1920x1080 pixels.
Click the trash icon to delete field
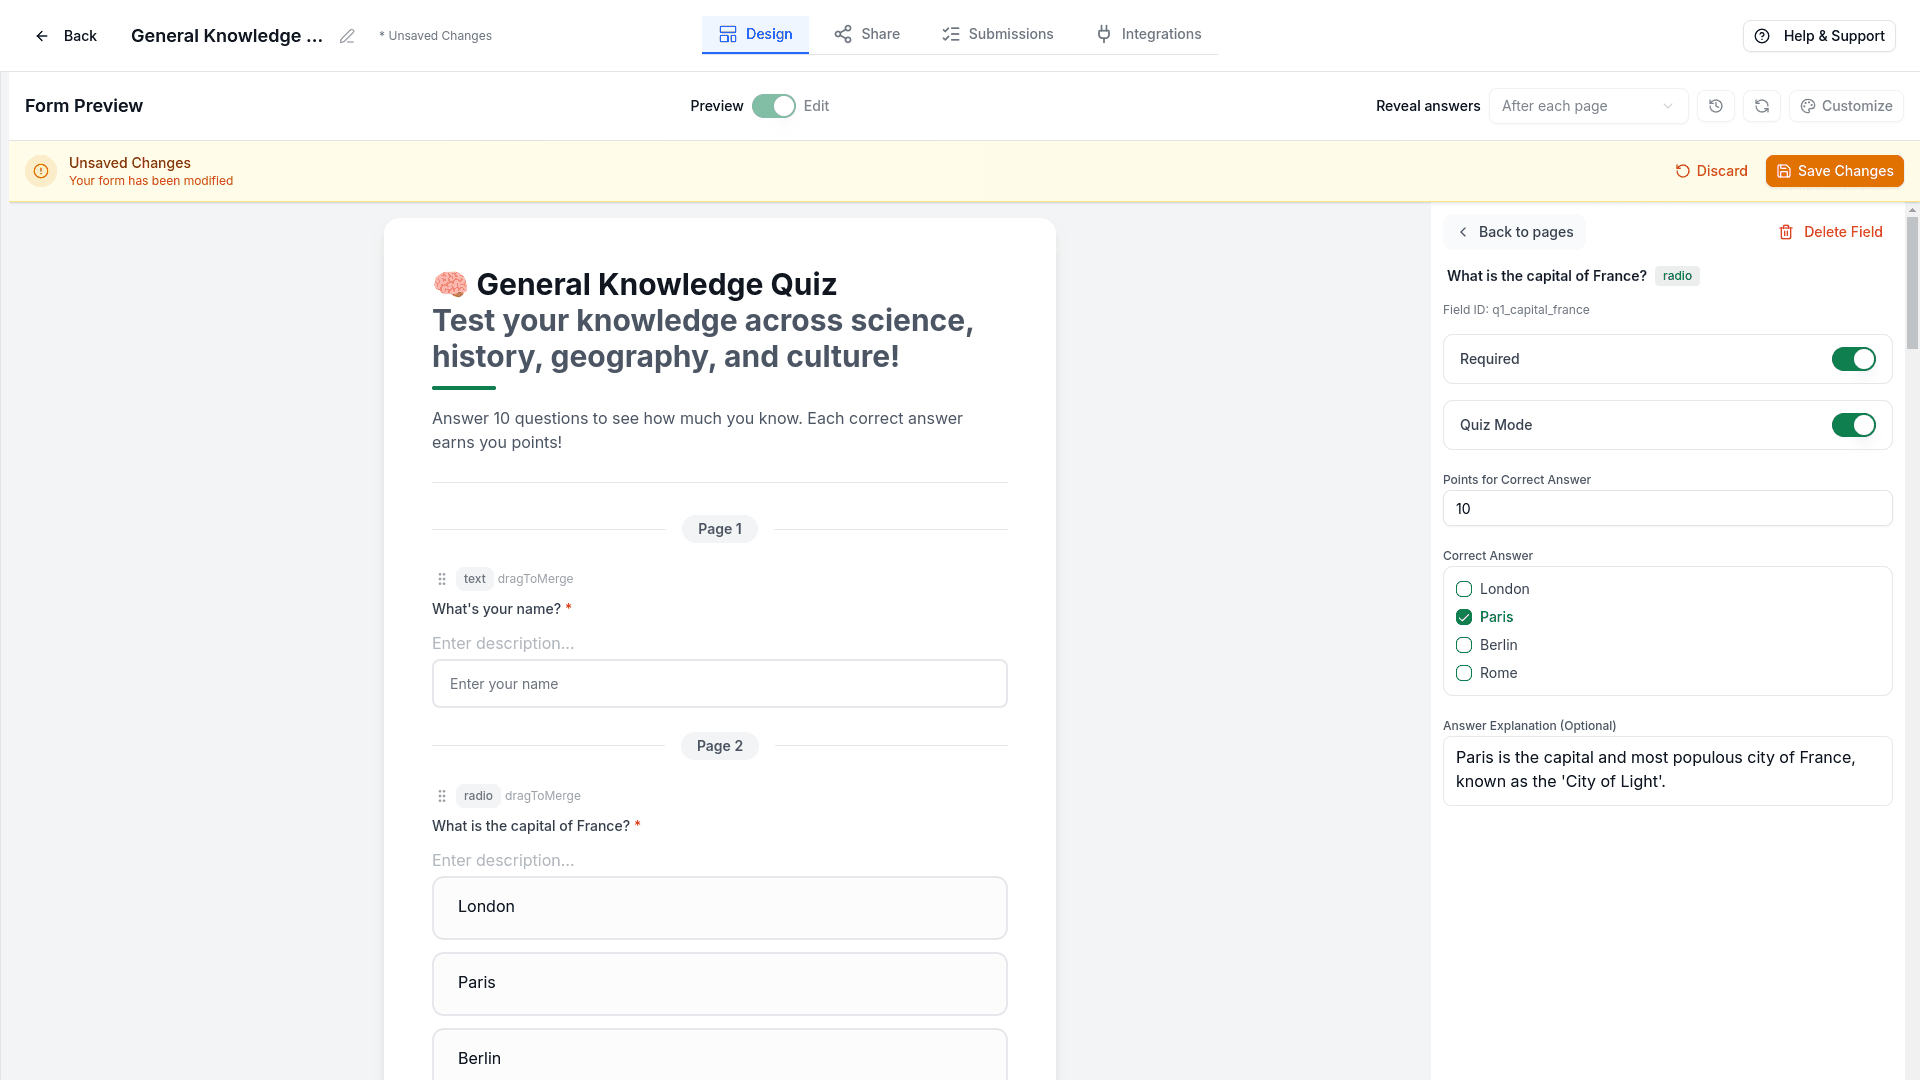1786,232
